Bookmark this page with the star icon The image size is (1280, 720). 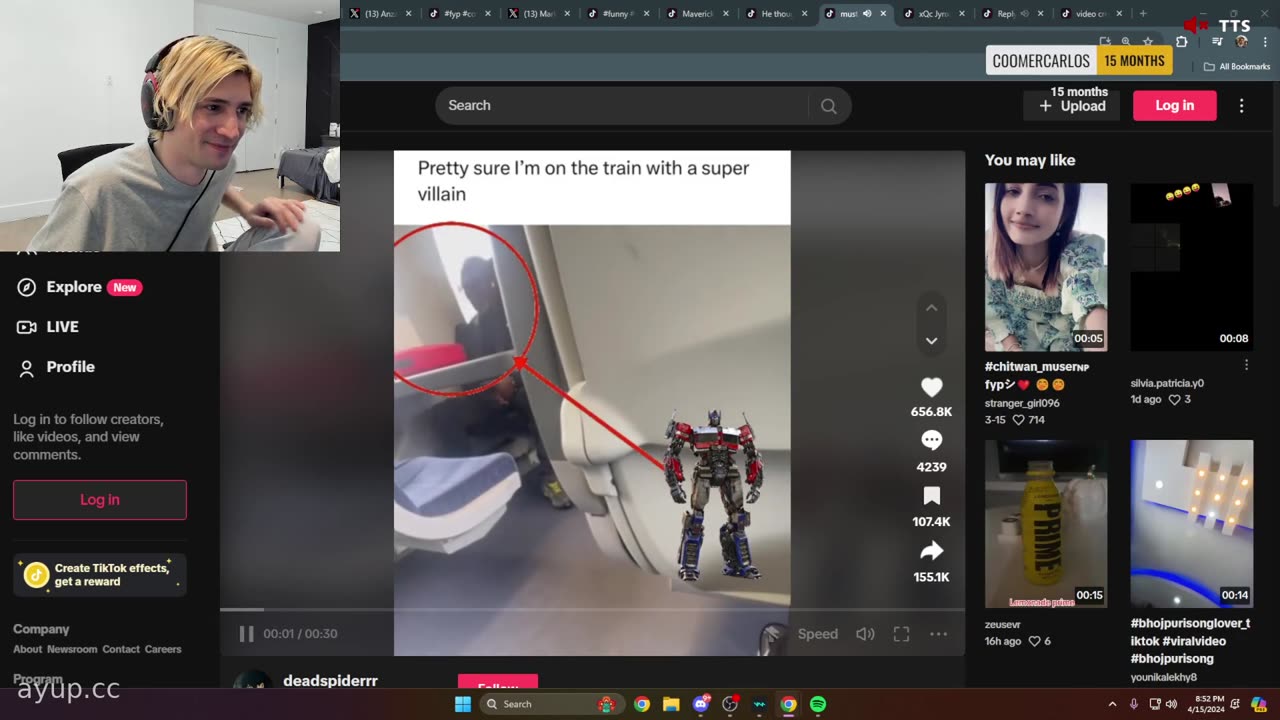point(1147,42)
